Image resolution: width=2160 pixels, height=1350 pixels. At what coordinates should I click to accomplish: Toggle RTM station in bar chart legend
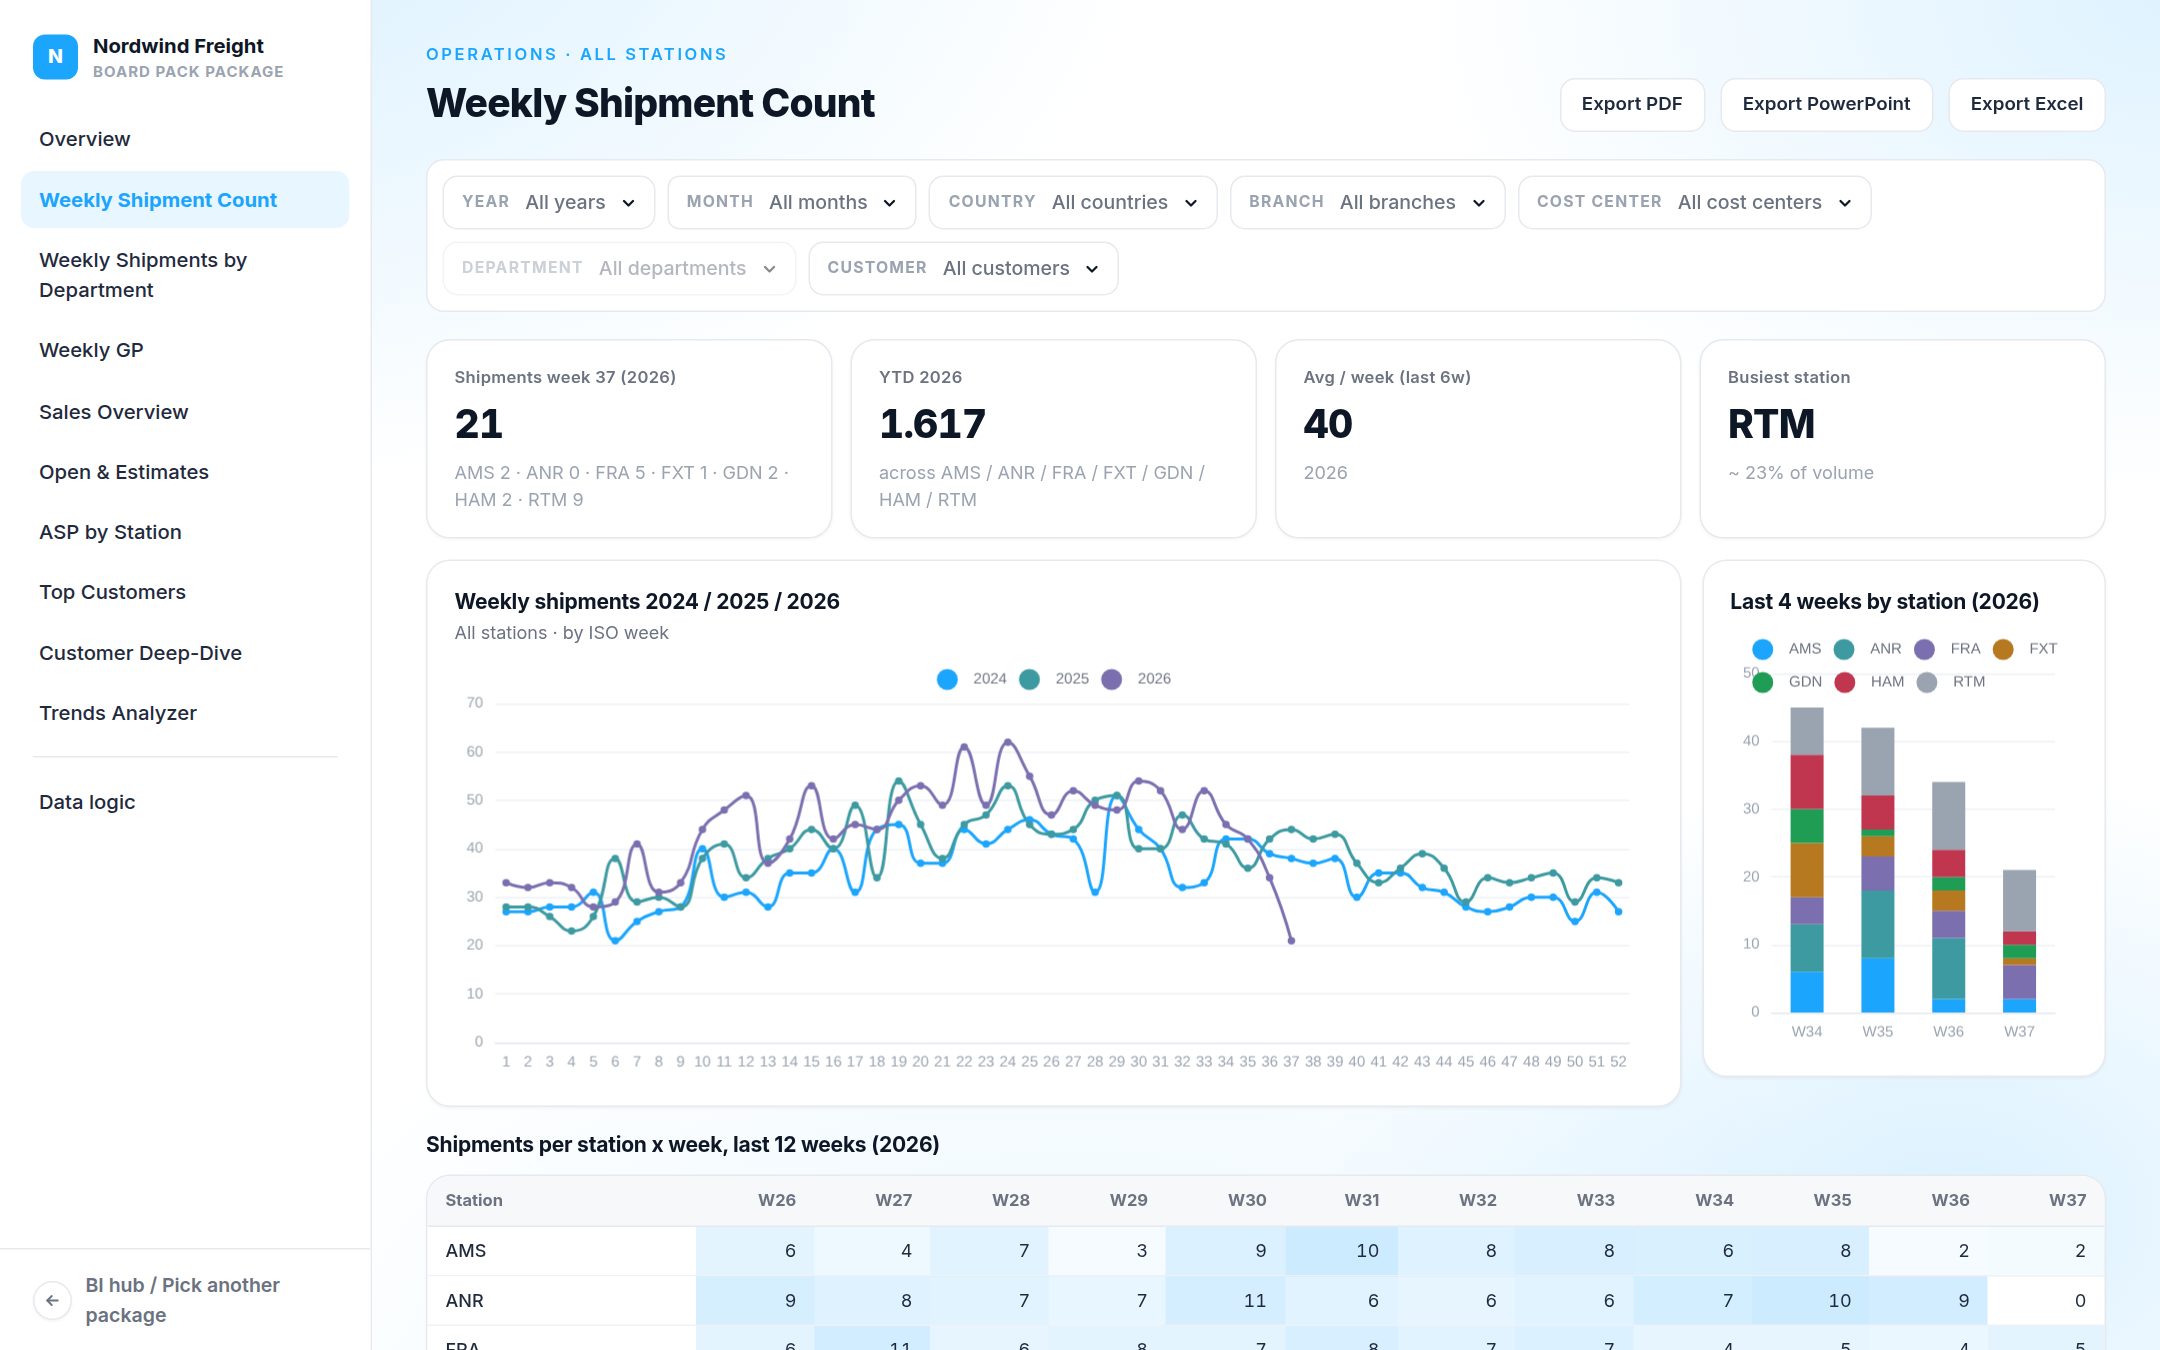coord(1927,682)
